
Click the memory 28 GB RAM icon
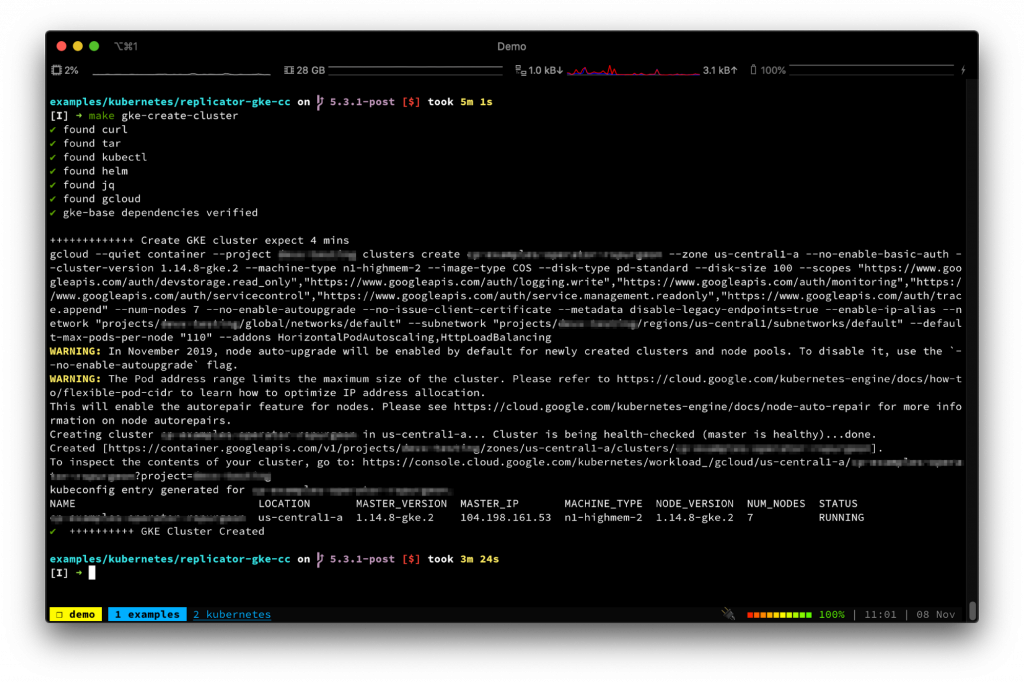tap(288, 71)
